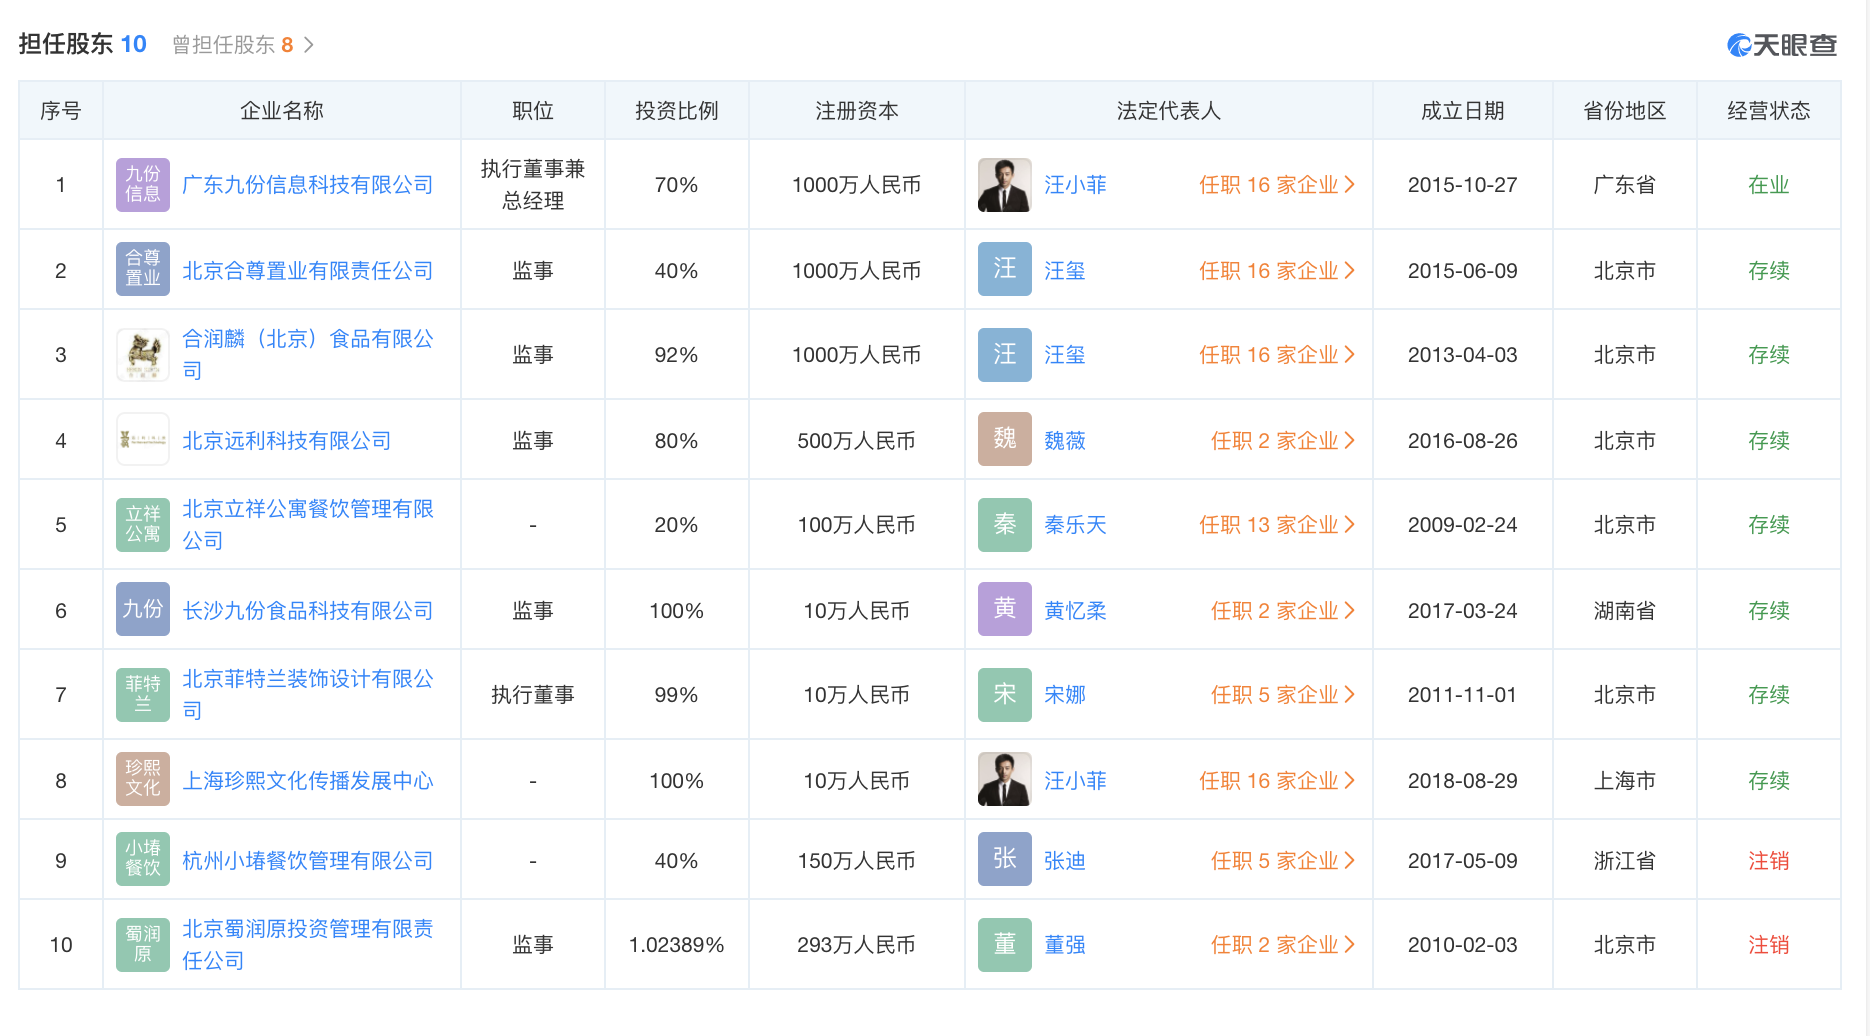Open legal representative 黄忆柔 profile link

pyautogui.click(x=1075, y=611)
